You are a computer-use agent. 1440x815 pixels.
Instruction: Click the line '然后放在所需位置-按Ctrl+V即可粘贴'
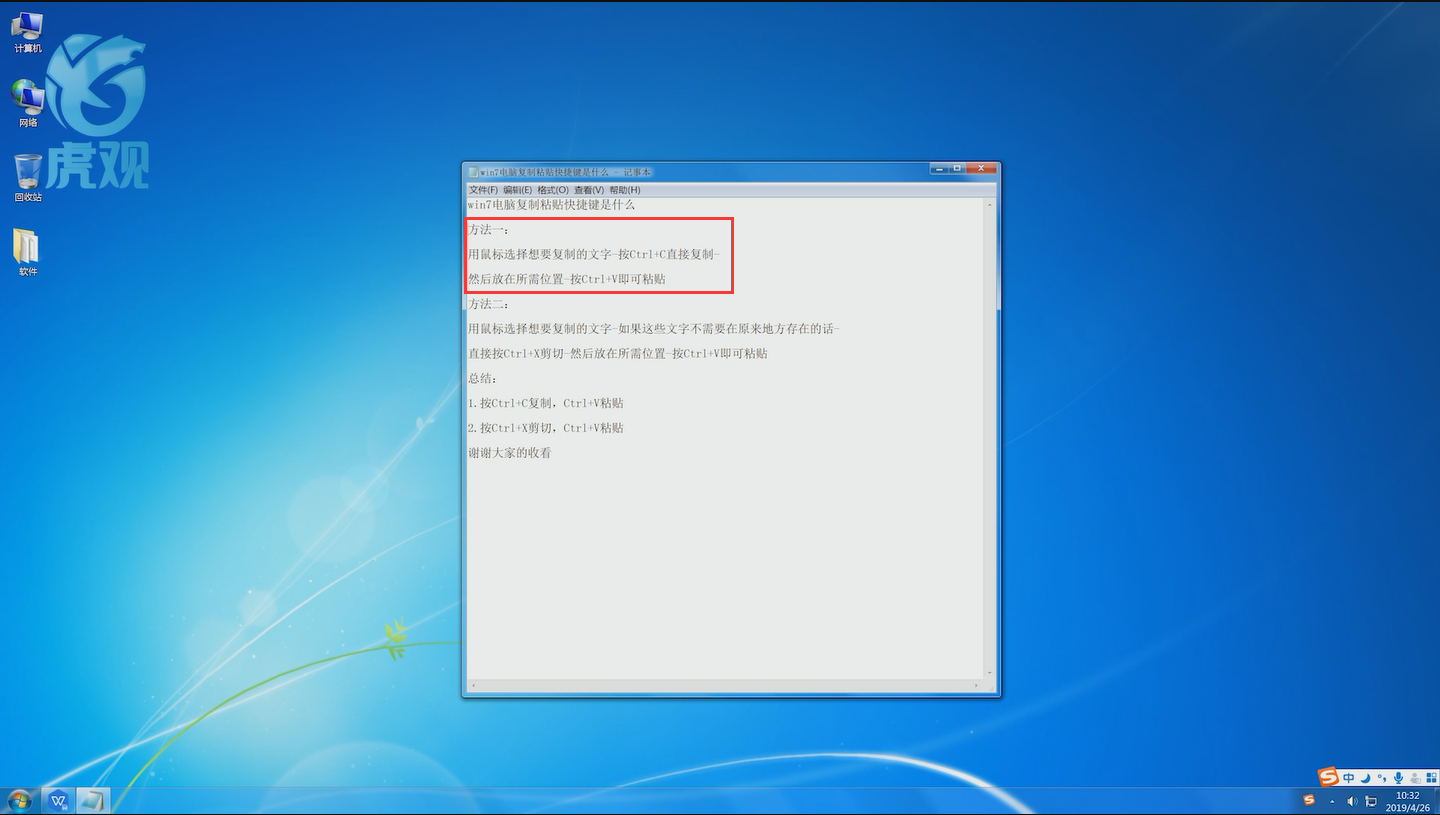[567, 279]
